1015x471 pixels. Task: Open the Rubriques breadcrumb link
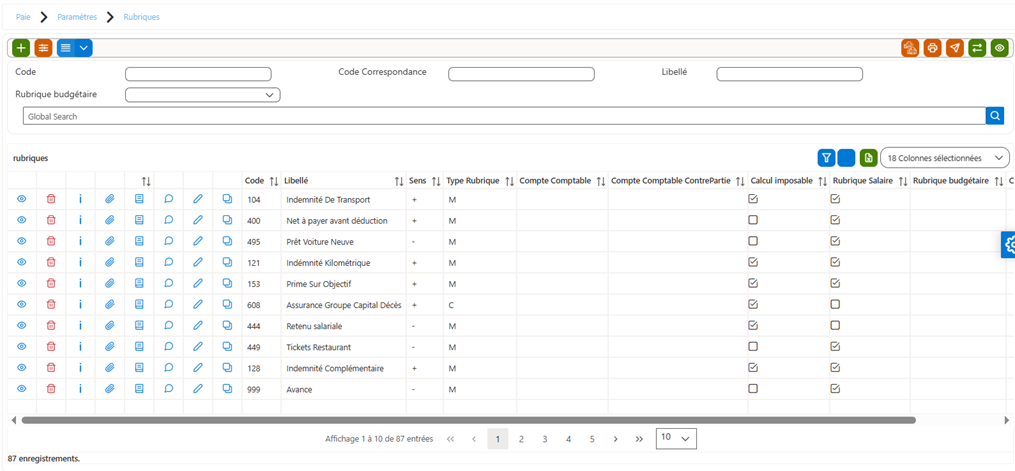pyautogui.click(x=142, y=17)
